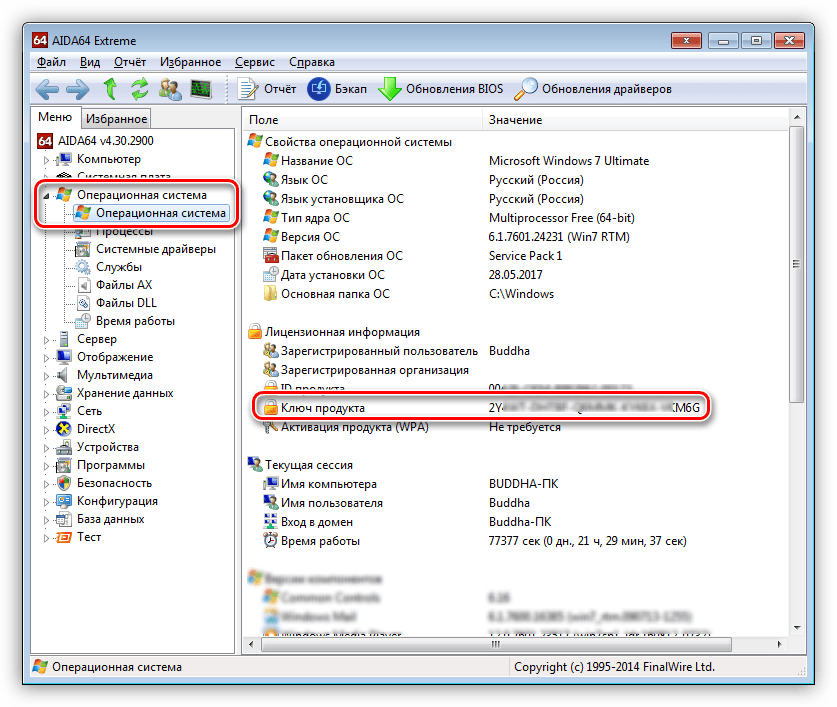837x707 pixels.
Task: Select Системные драйверы in the tree
Action: pos(155,249)
